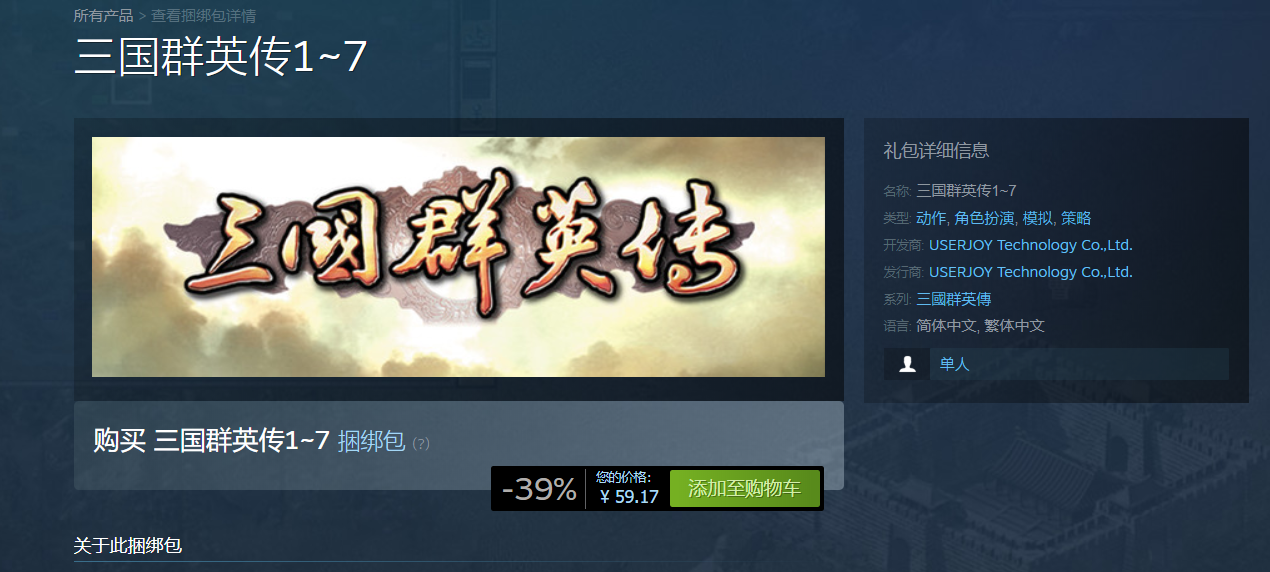The image size is (1270, 572).
Task: Open the 所有产品 breadcrumb link
Action: click(x=103, y=16)
